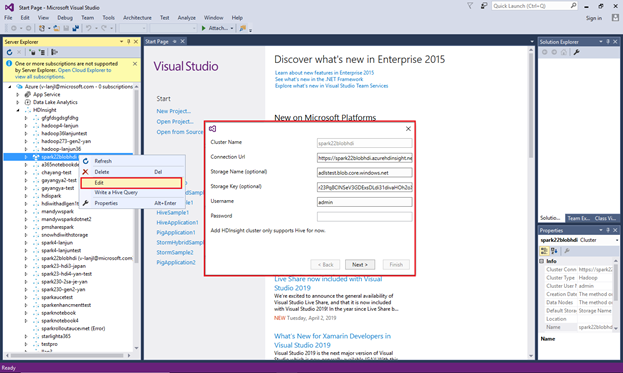
Task: Click the Next button in the cluster dialog
Action: [360, 265]
